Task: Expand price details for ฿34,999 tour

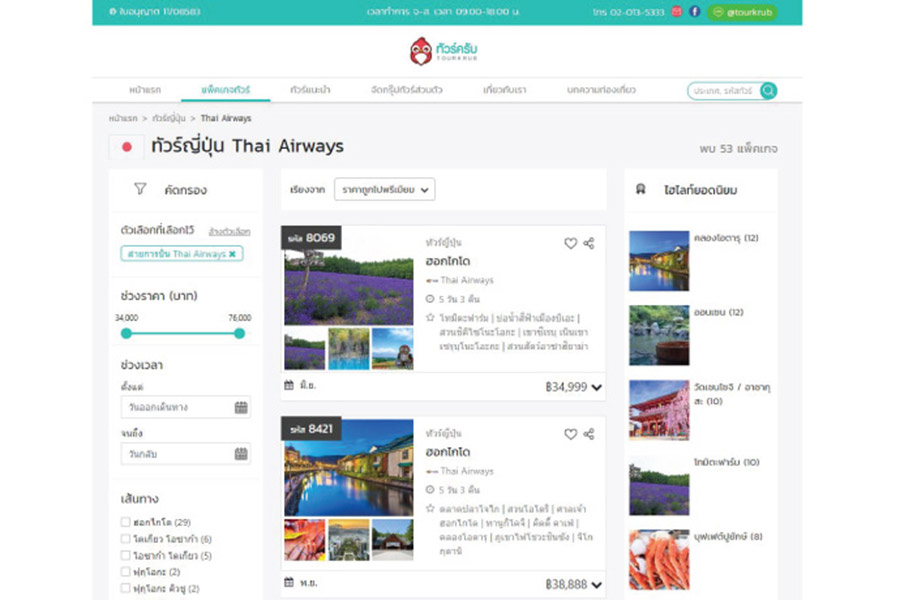Action: click(x=597, y=388)
